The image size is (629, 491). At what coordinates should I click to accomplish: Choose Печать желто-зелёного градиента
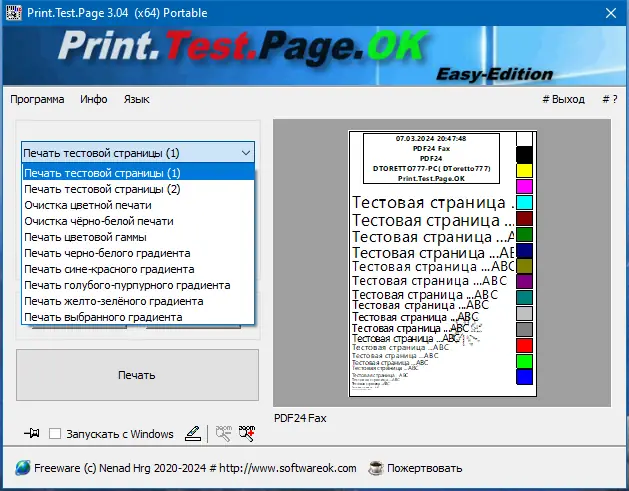138,301
